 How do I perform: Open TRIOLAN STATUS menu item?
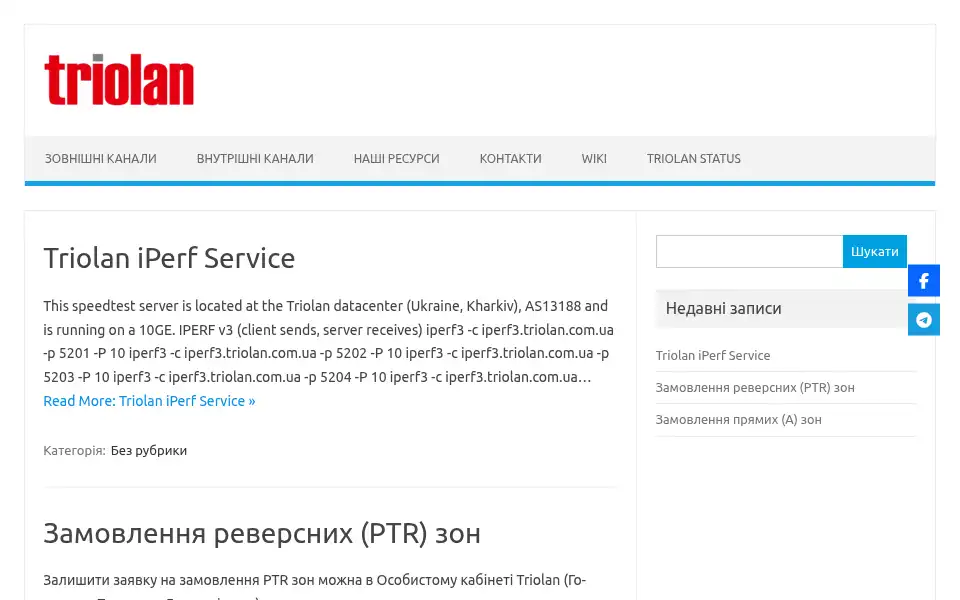tap(694, 159)
